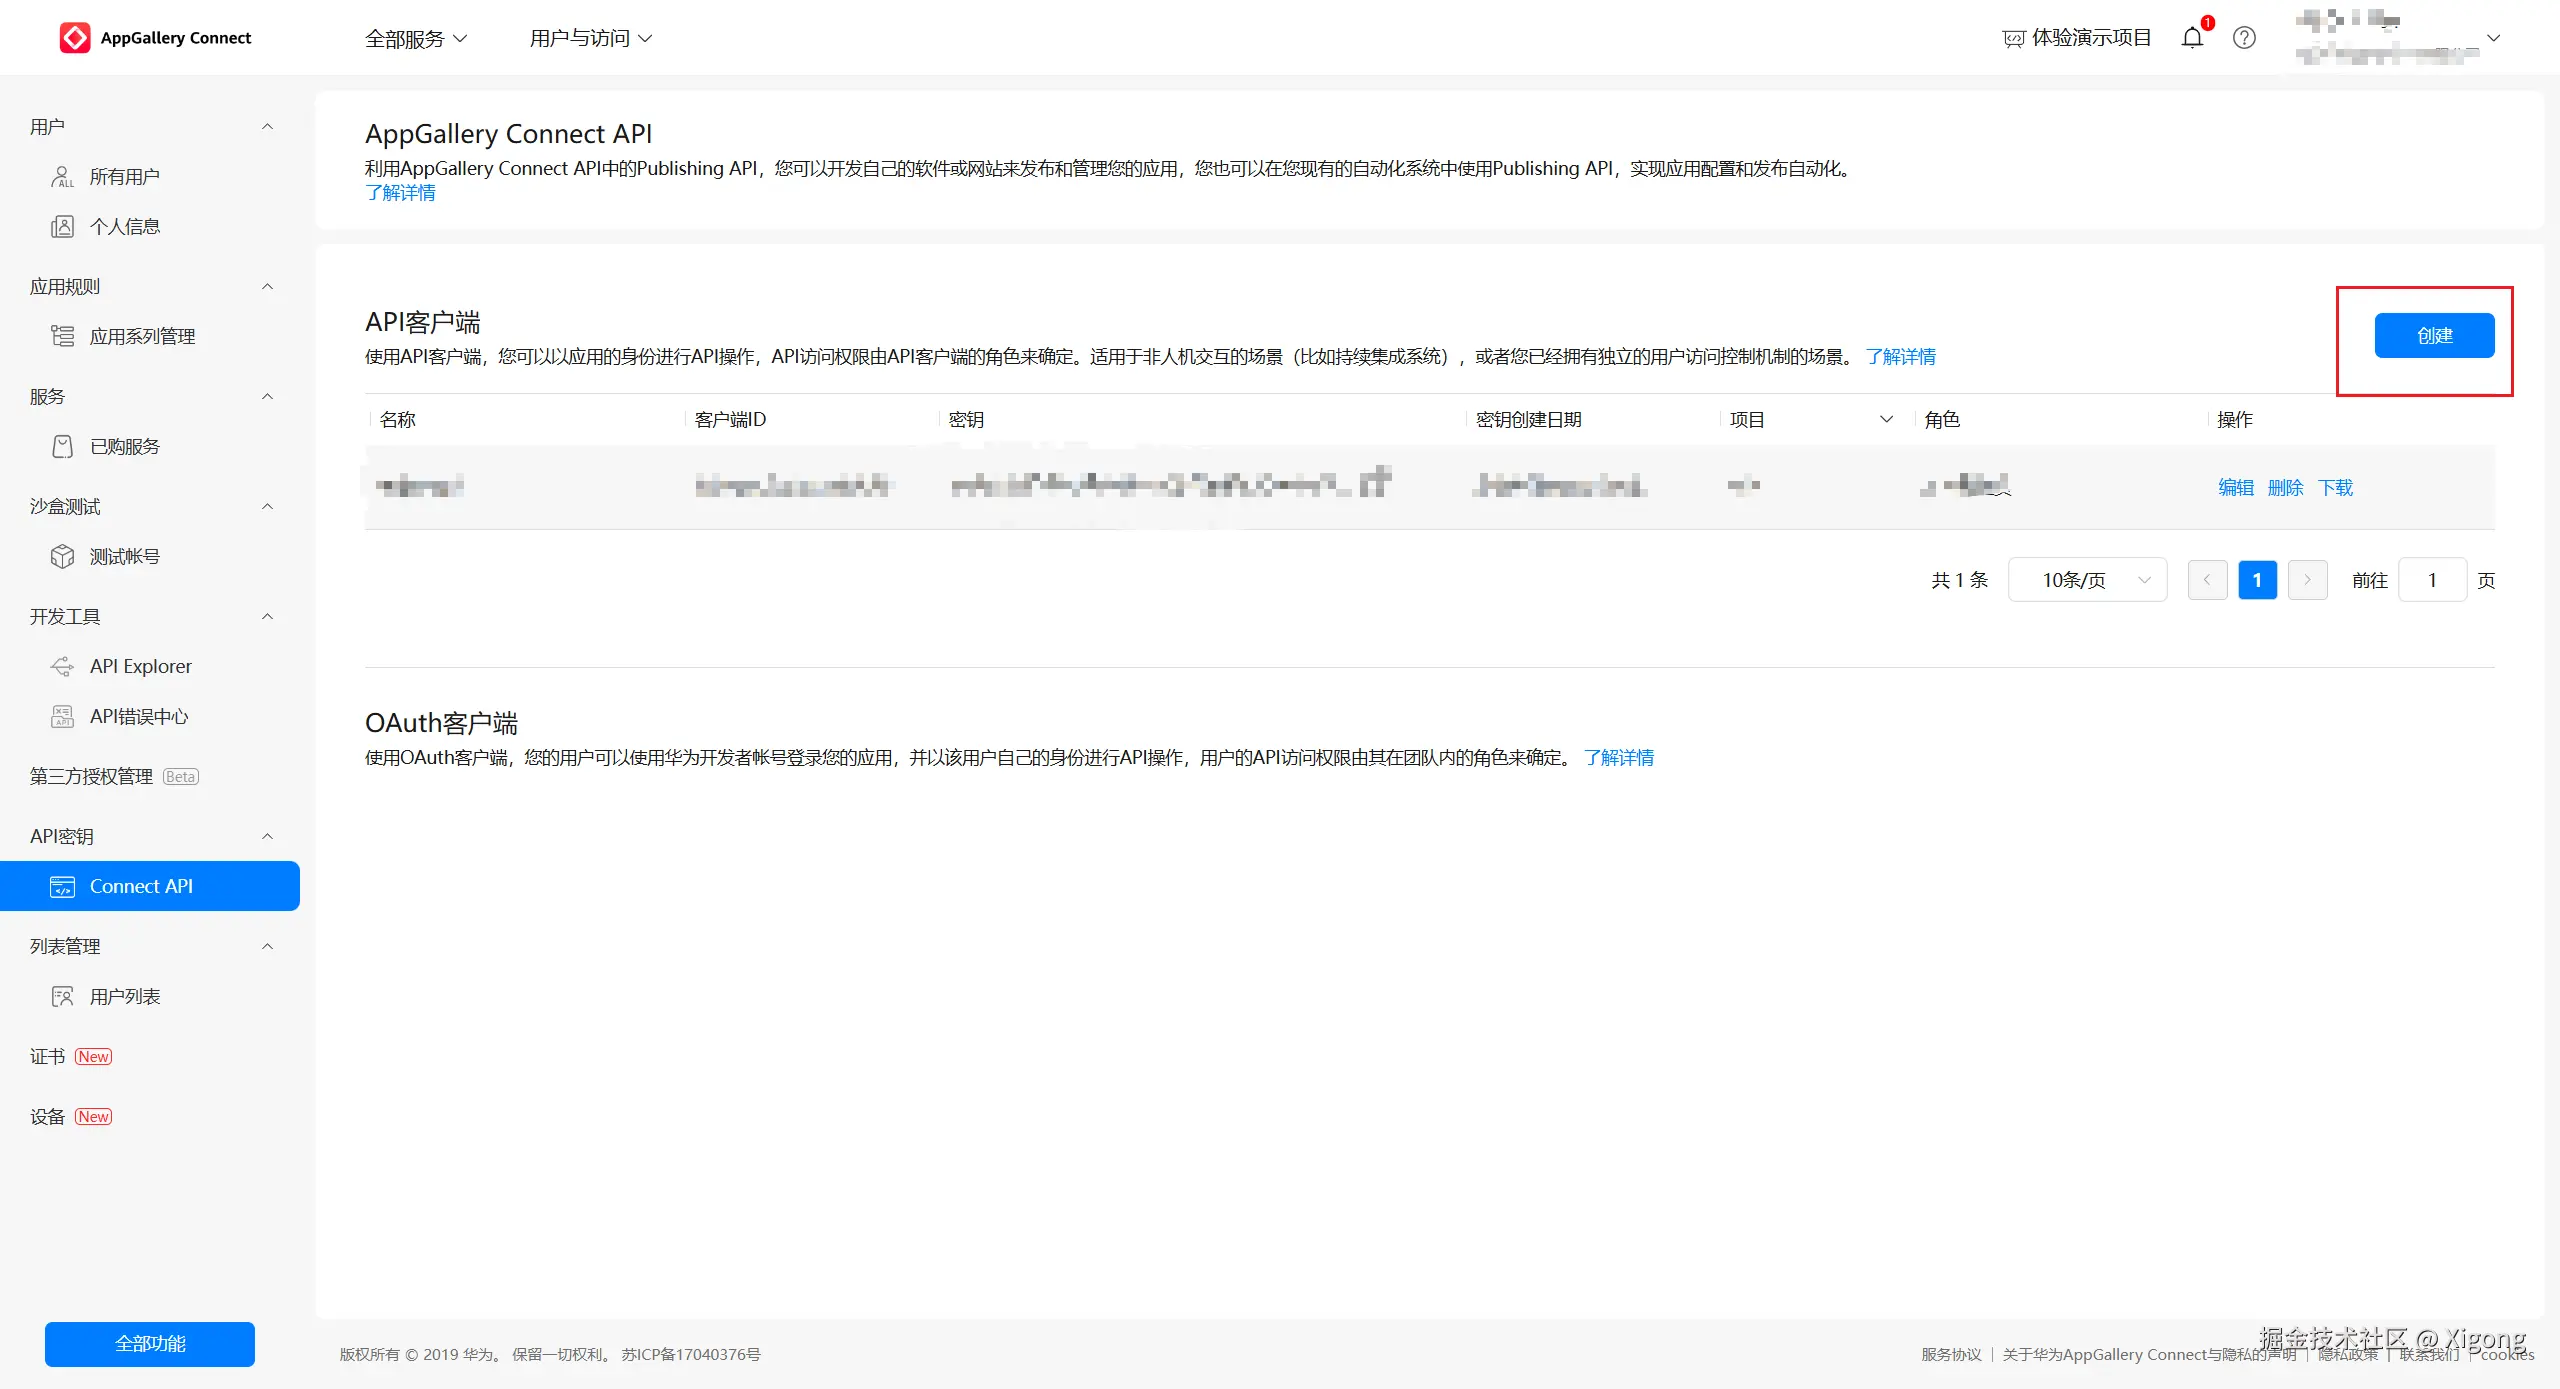The width and height of the screenshot is (2560, 1389).
Task: Open the help question mark icon
Action: [2244, 38]
